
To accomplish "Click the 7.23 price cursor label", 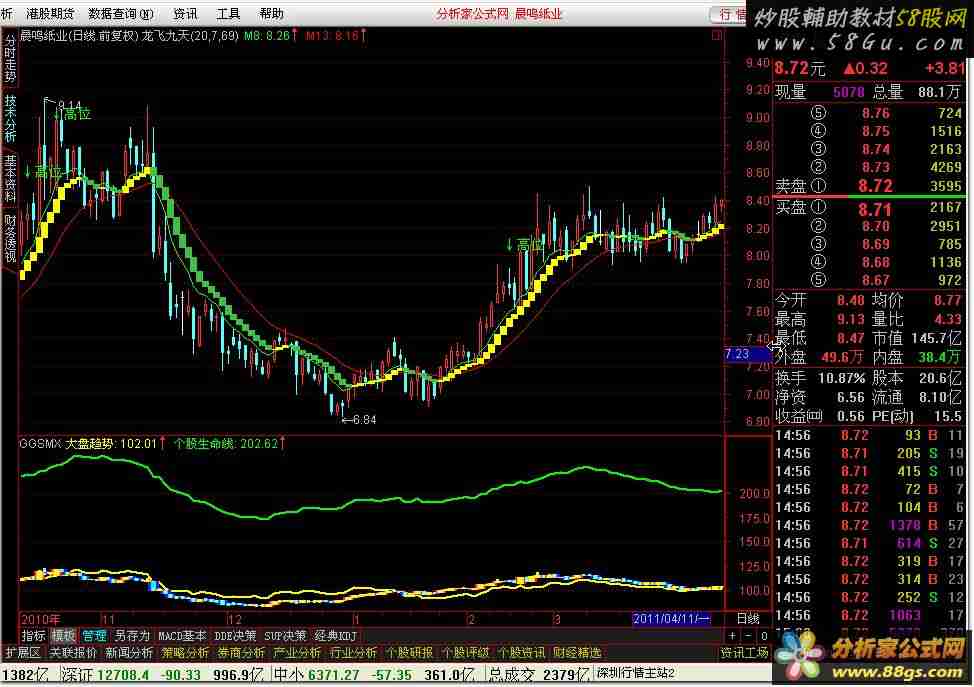I will 748,354.
